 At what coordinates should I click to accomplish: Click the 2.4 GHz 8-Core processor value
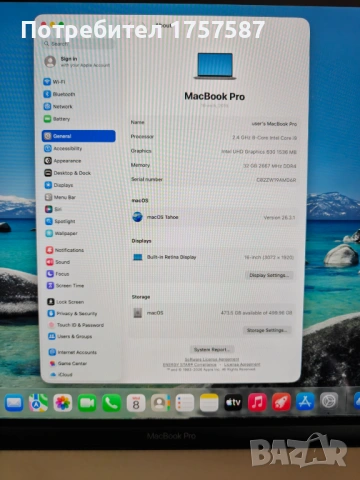[x=264, y=138]
